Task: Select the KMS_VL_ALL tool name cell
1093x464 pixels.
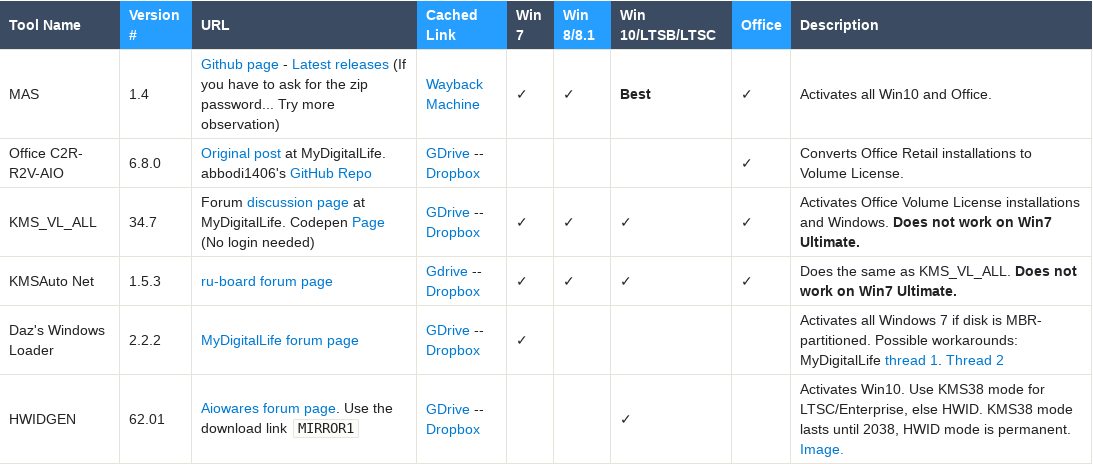Action: click(60, 222)
